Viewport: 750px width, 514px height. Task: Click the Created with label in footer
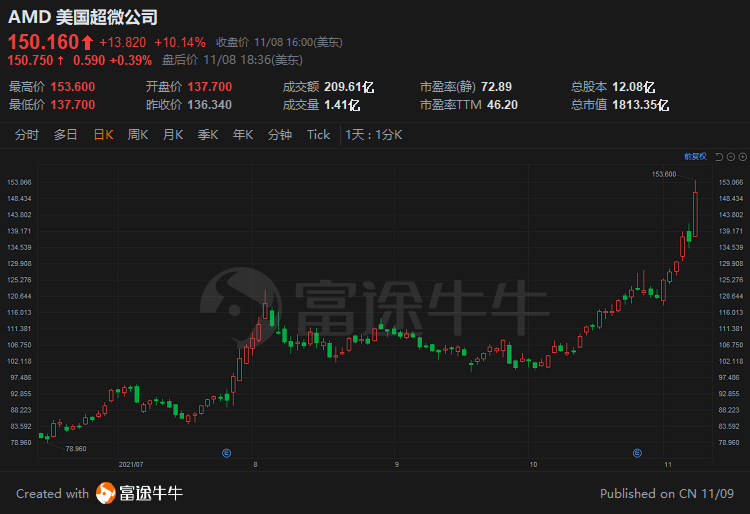pyautogui.click(x=53, y=493)
